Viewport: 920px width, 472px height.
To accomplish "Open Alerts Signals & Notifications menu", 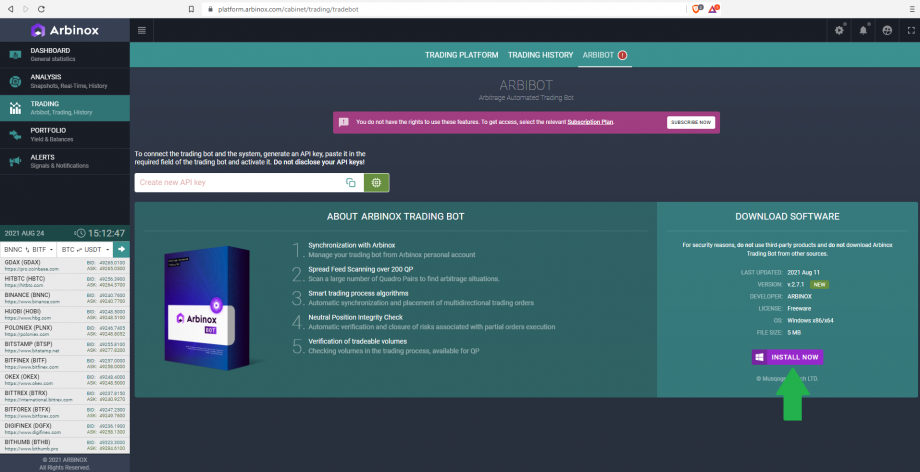I will pyautogui.click(x=65, y=161).
